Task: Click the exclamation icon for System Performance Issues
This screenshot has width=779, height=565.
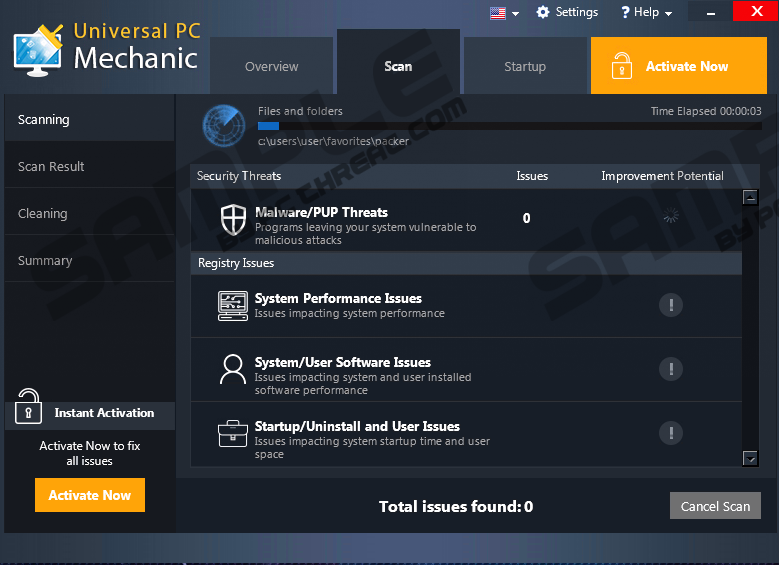Action: 671,305
